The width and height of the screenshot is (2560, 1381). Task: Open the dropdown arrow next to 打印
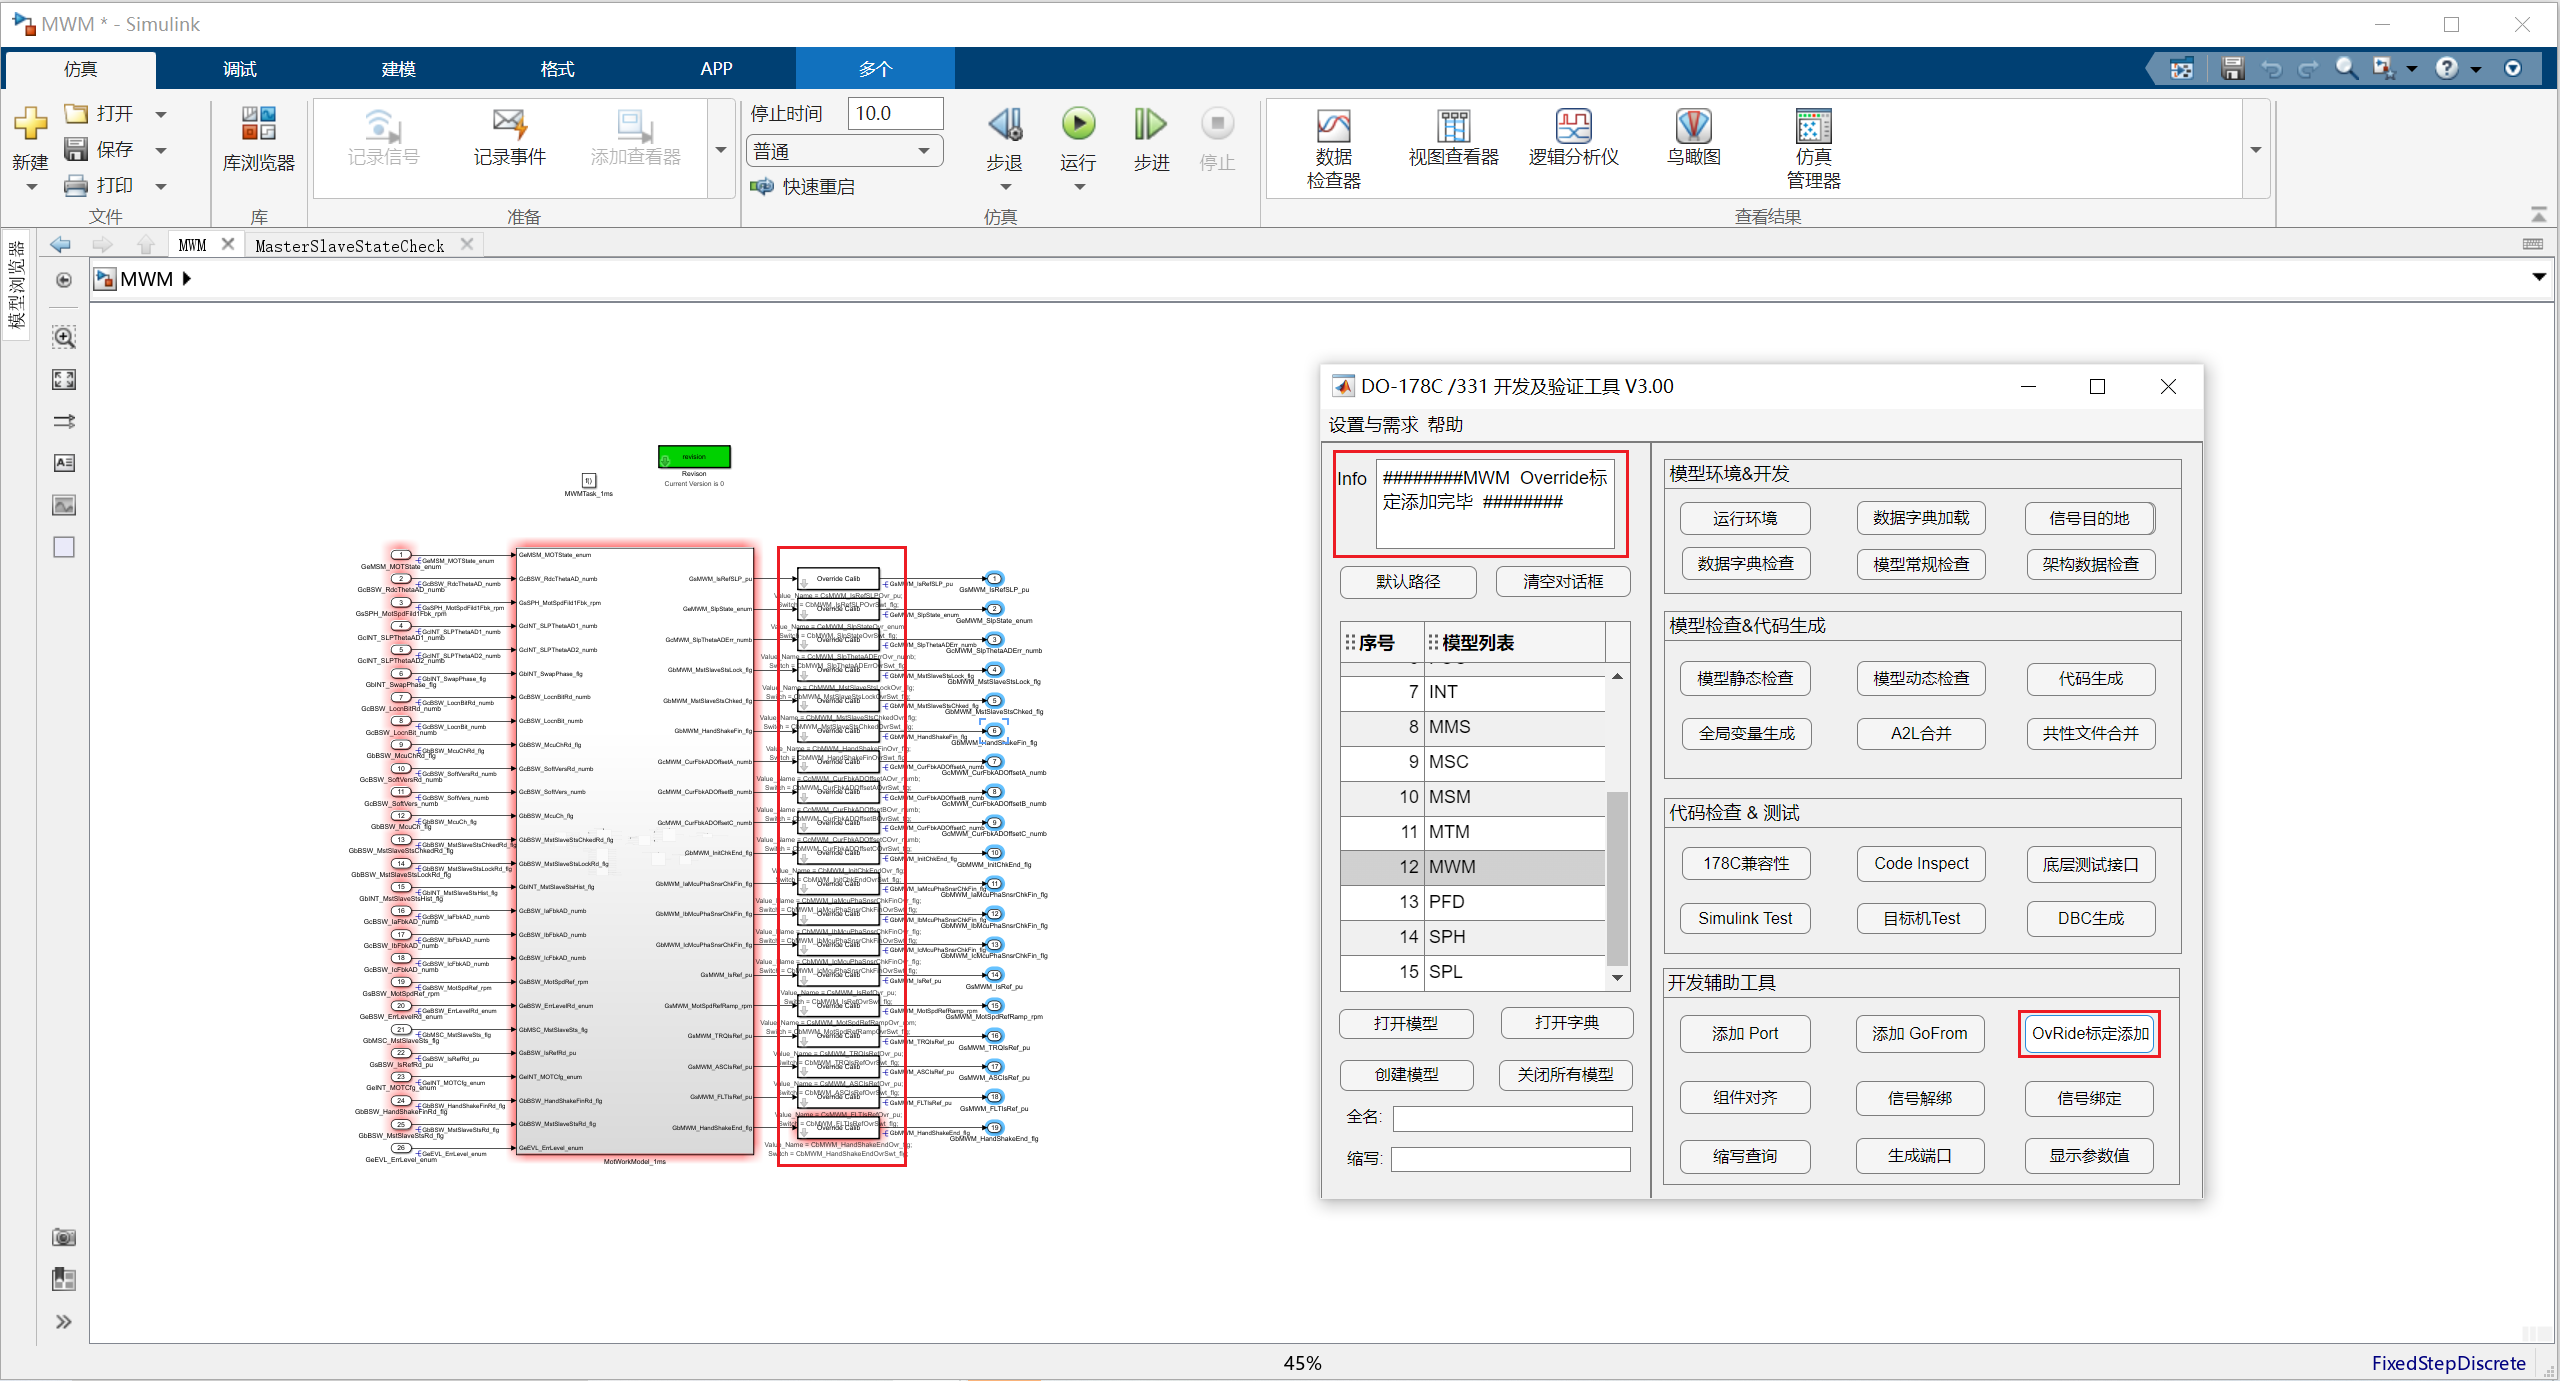tap(161, 186)
